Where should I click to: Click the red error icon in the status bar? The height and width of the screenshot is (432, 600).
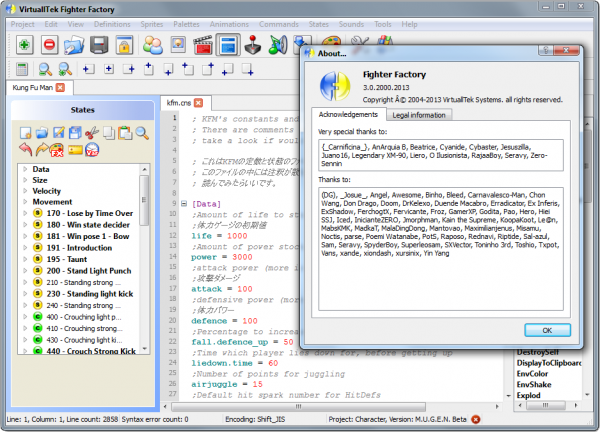point(476,419)
